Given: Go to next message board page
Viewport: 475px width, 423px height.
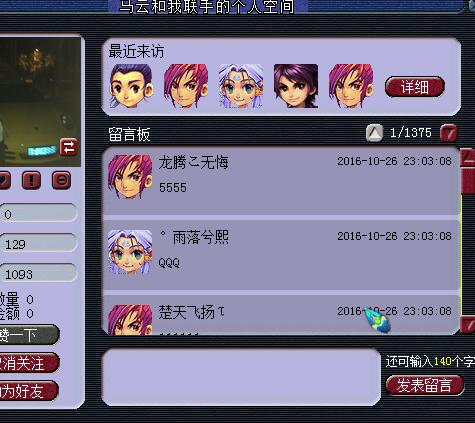Looking at the screenshot, I should (449, 133).
